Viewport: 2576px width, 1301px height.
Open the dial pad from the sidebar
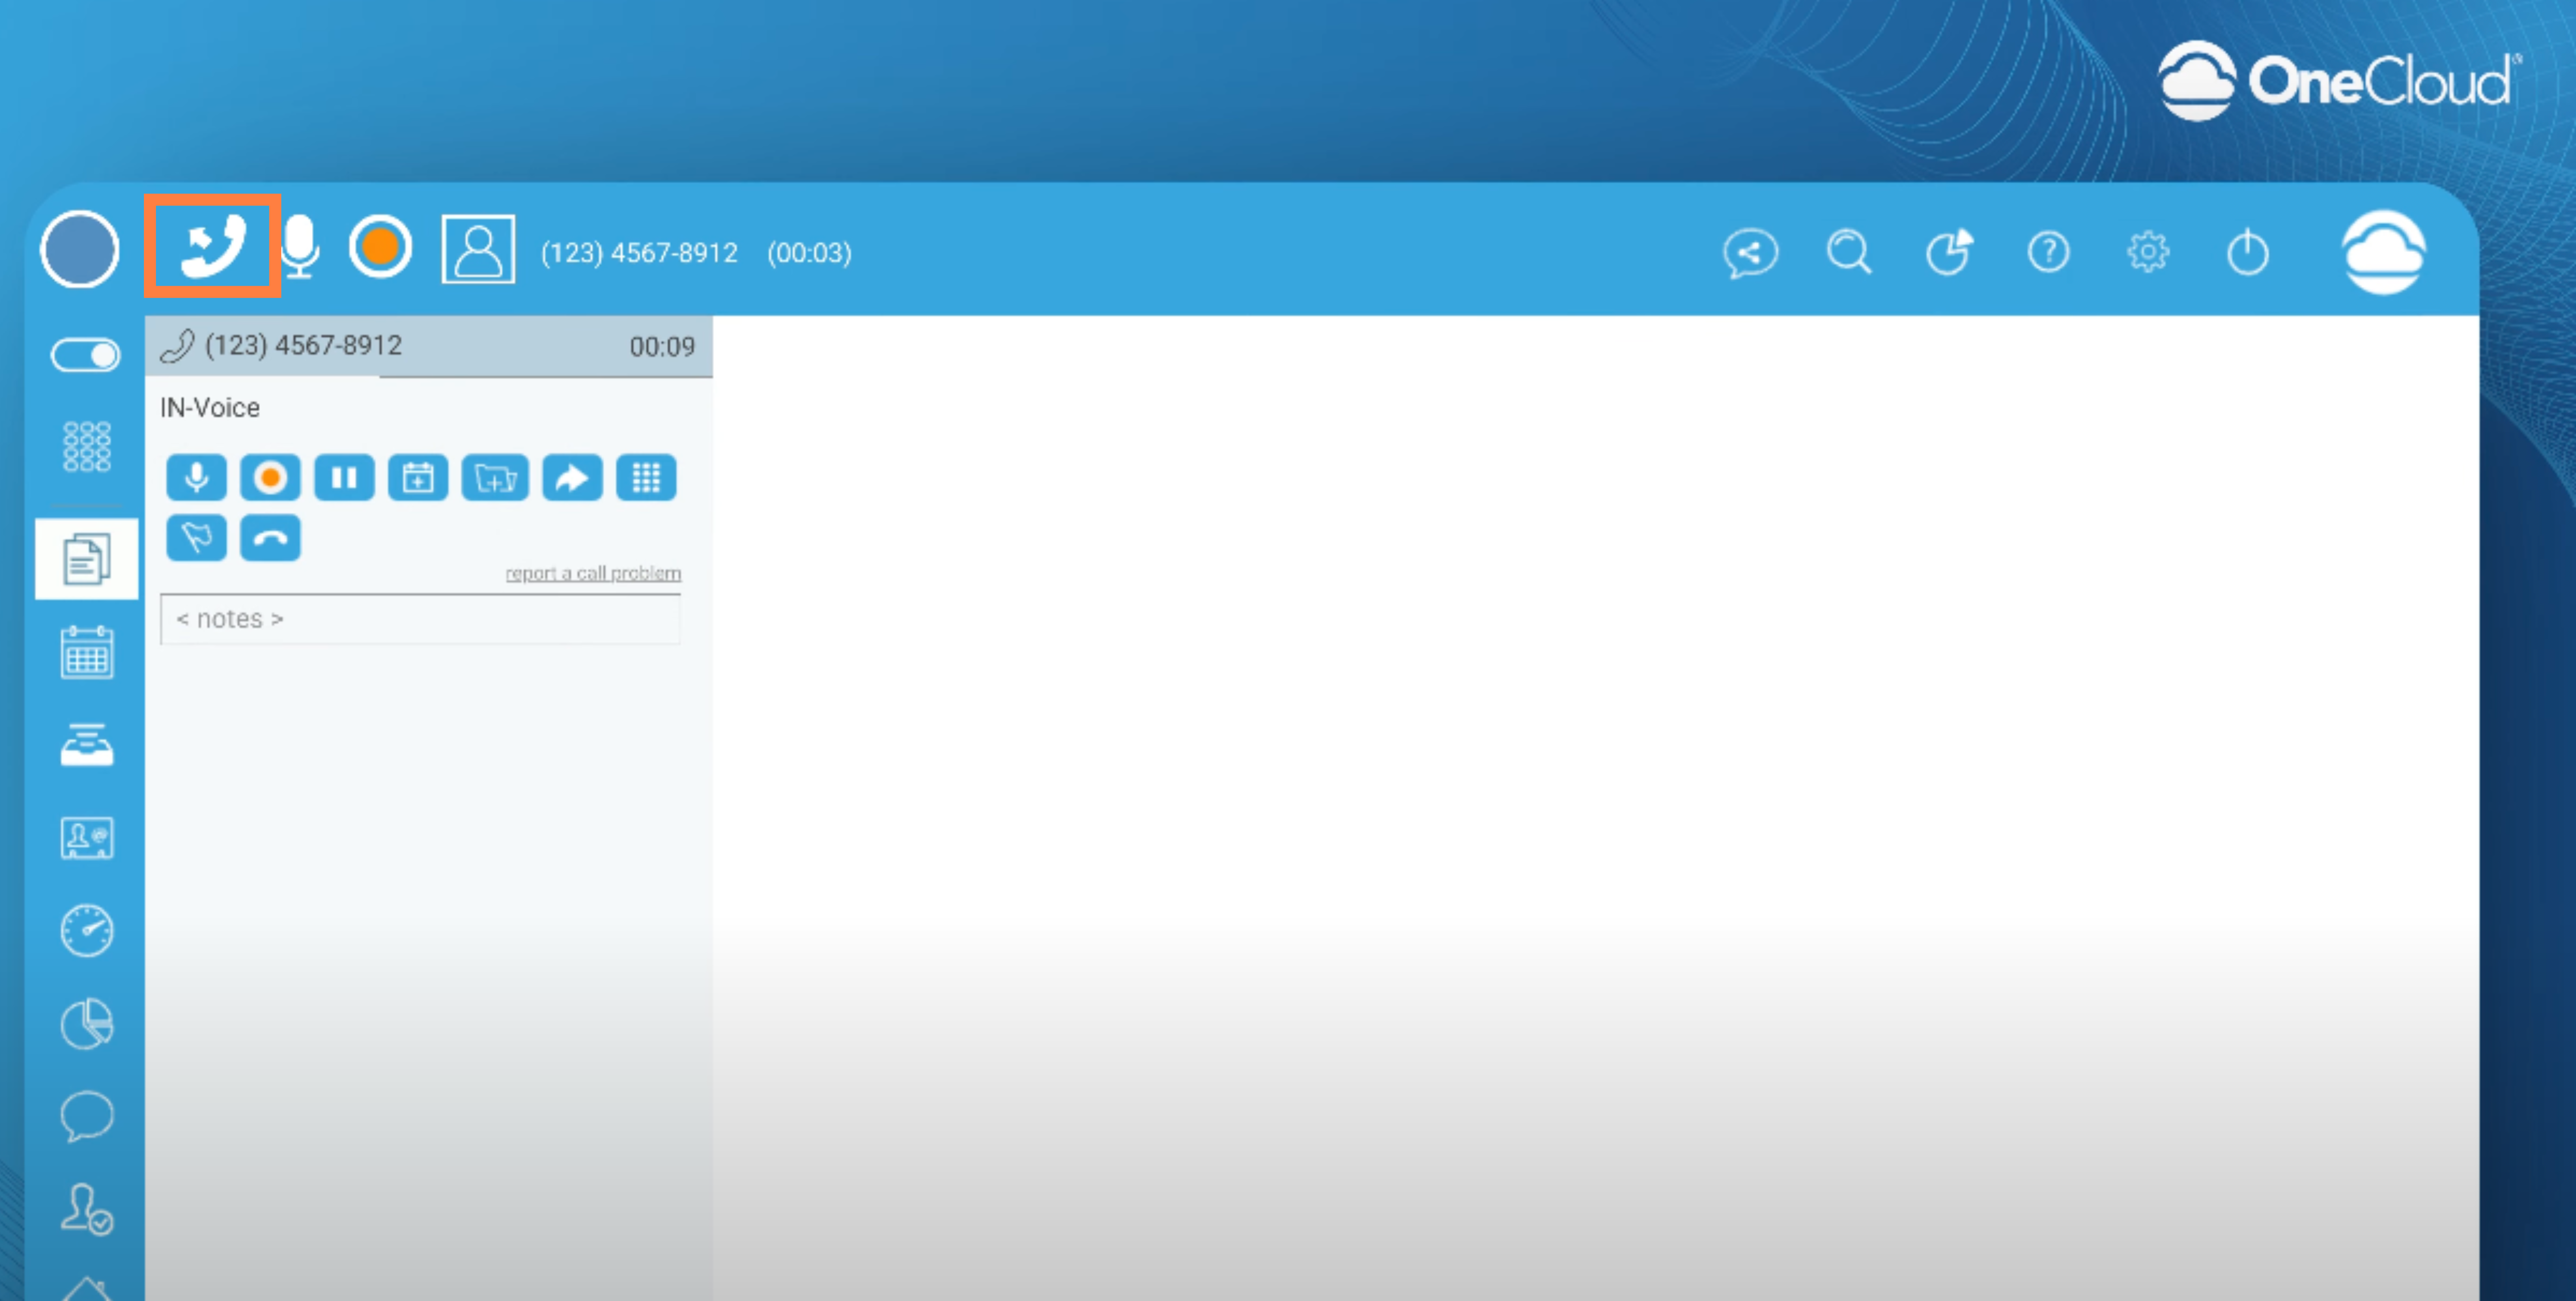coord(87,446)
